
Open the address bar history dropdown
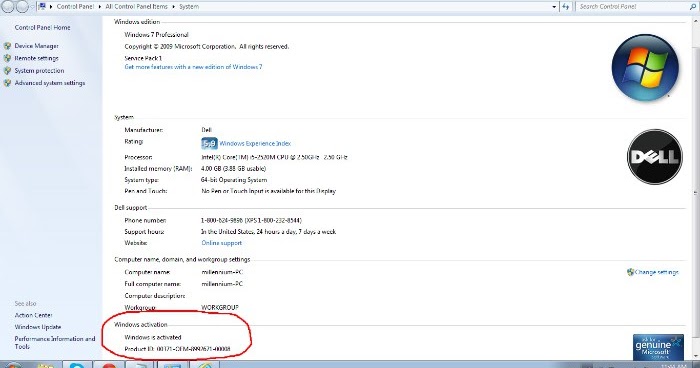tap(554, 7)
